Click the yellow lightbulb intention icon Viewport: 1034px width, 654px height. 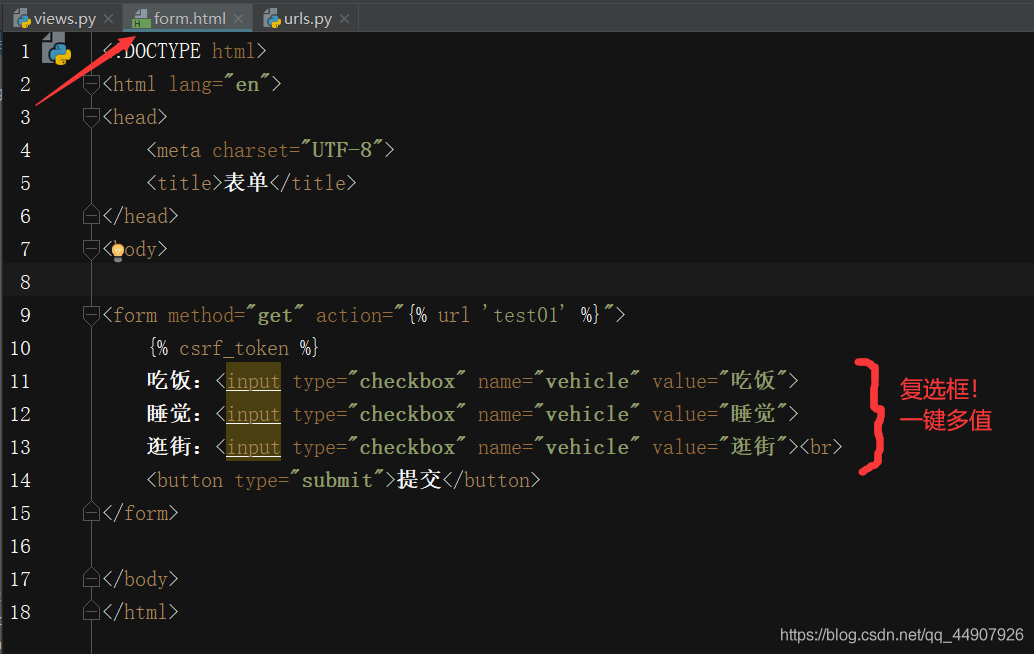[x=117, y=250]
